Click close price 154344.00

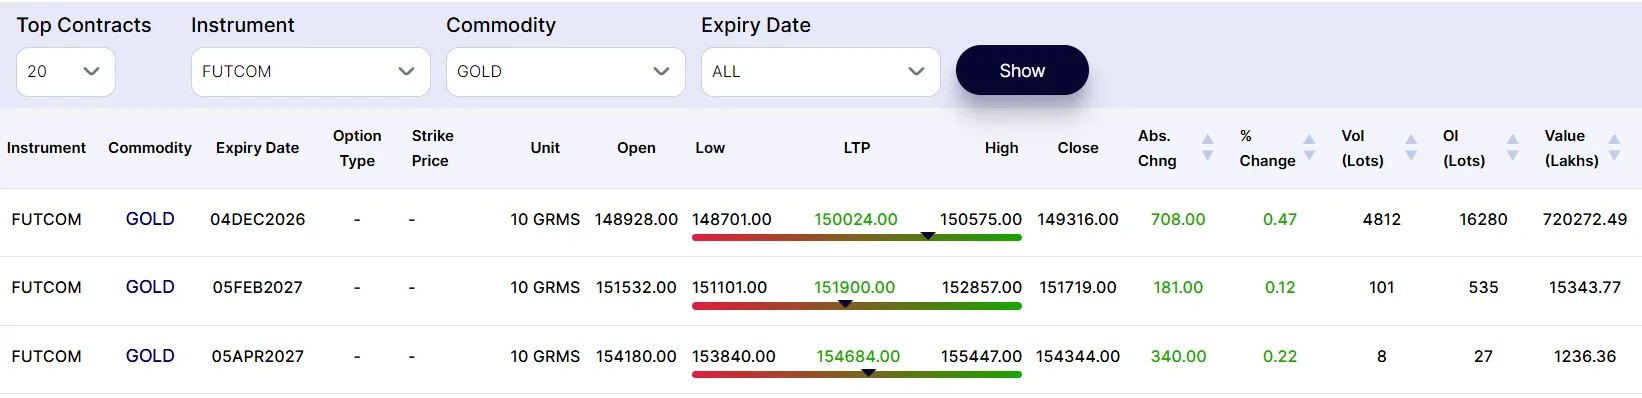tap(1078, 356)
